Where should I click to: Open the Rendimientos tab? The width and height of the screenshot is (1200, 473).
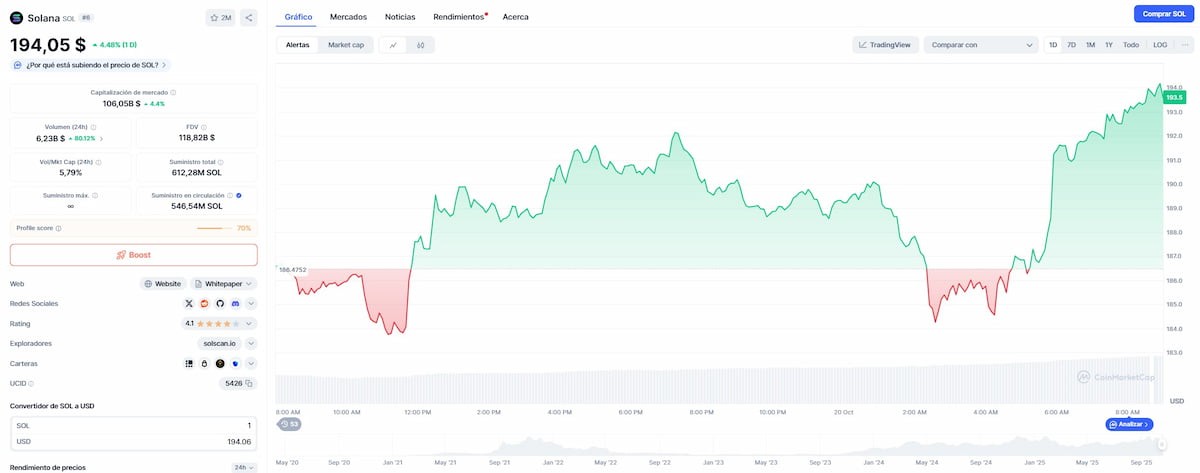(459, 17)
